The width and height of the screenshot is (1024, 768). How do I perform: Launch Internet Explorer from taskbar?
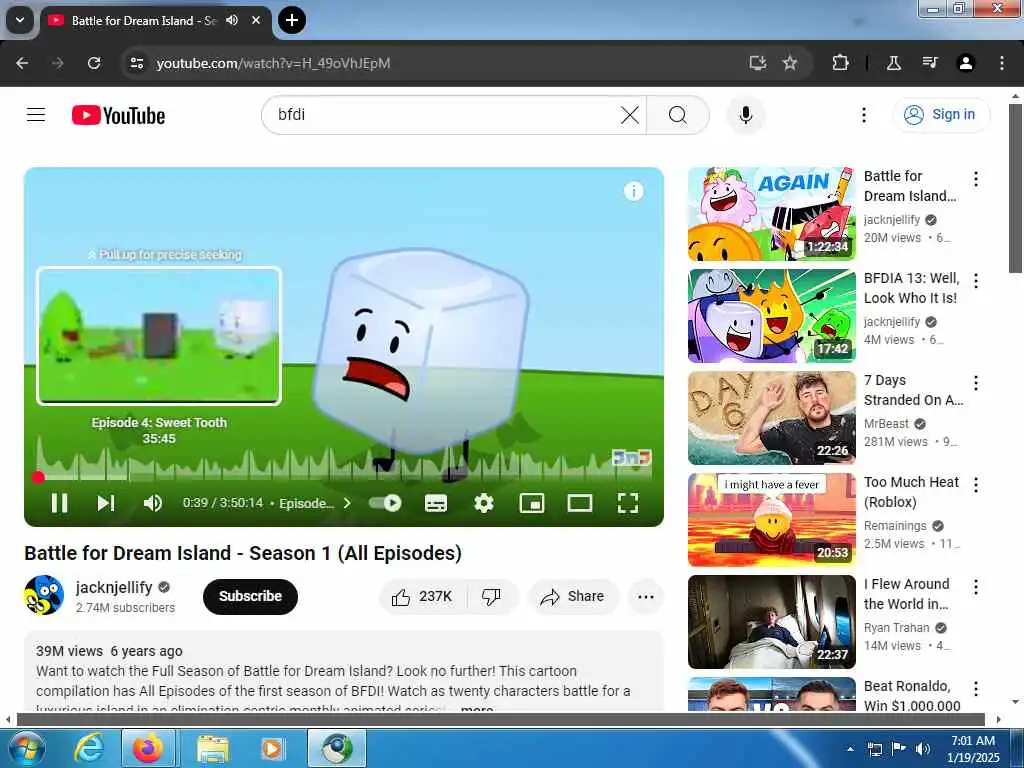point(88,748)
